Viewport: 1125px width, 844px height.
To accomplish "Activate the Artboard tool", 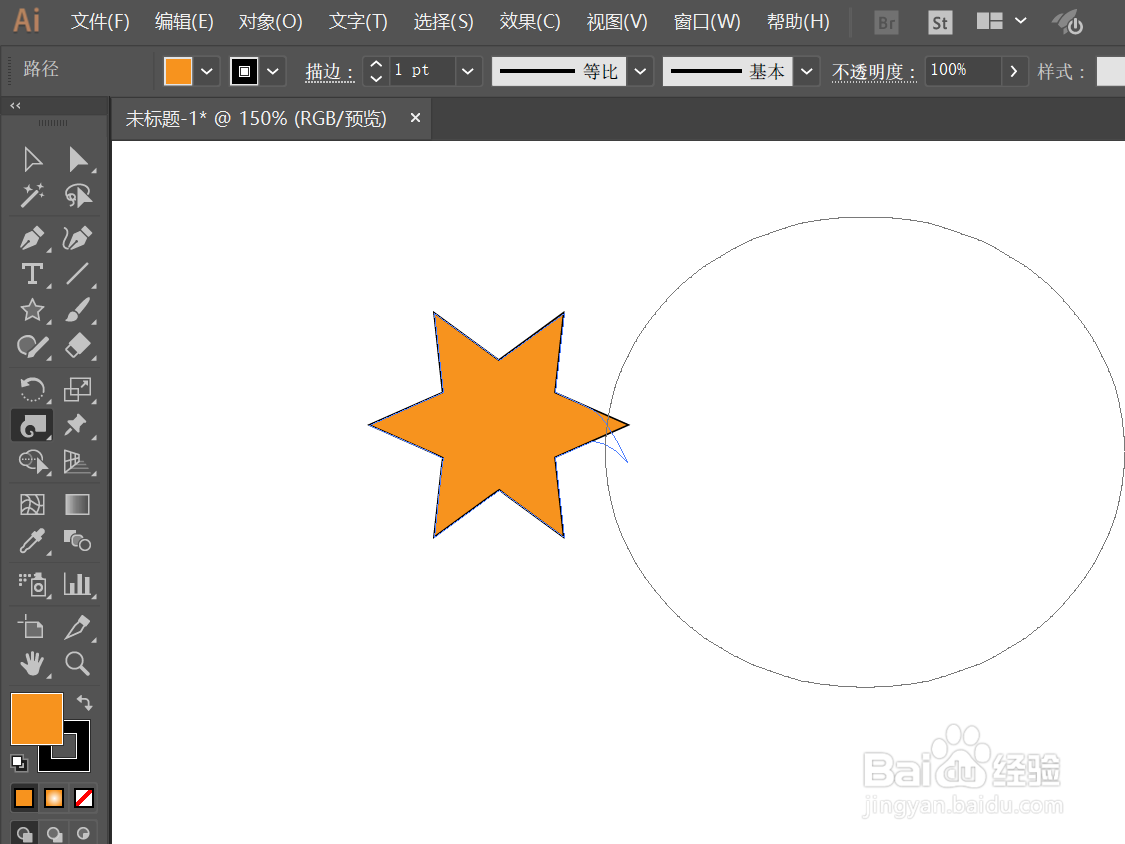I will coord(32,627).
